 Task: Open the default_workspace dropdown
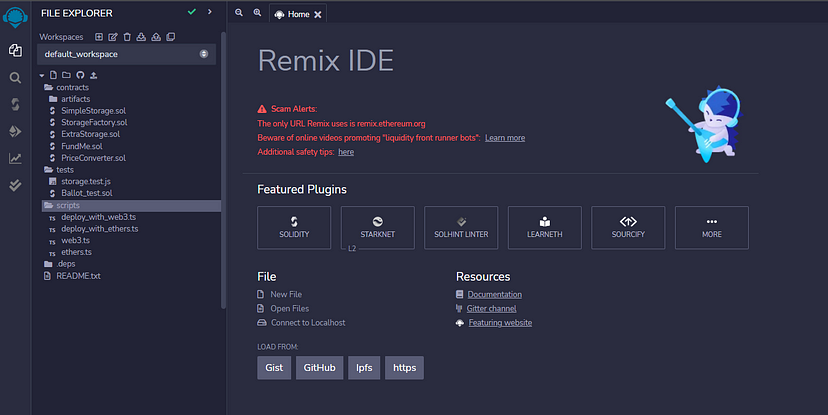(126, 54)
